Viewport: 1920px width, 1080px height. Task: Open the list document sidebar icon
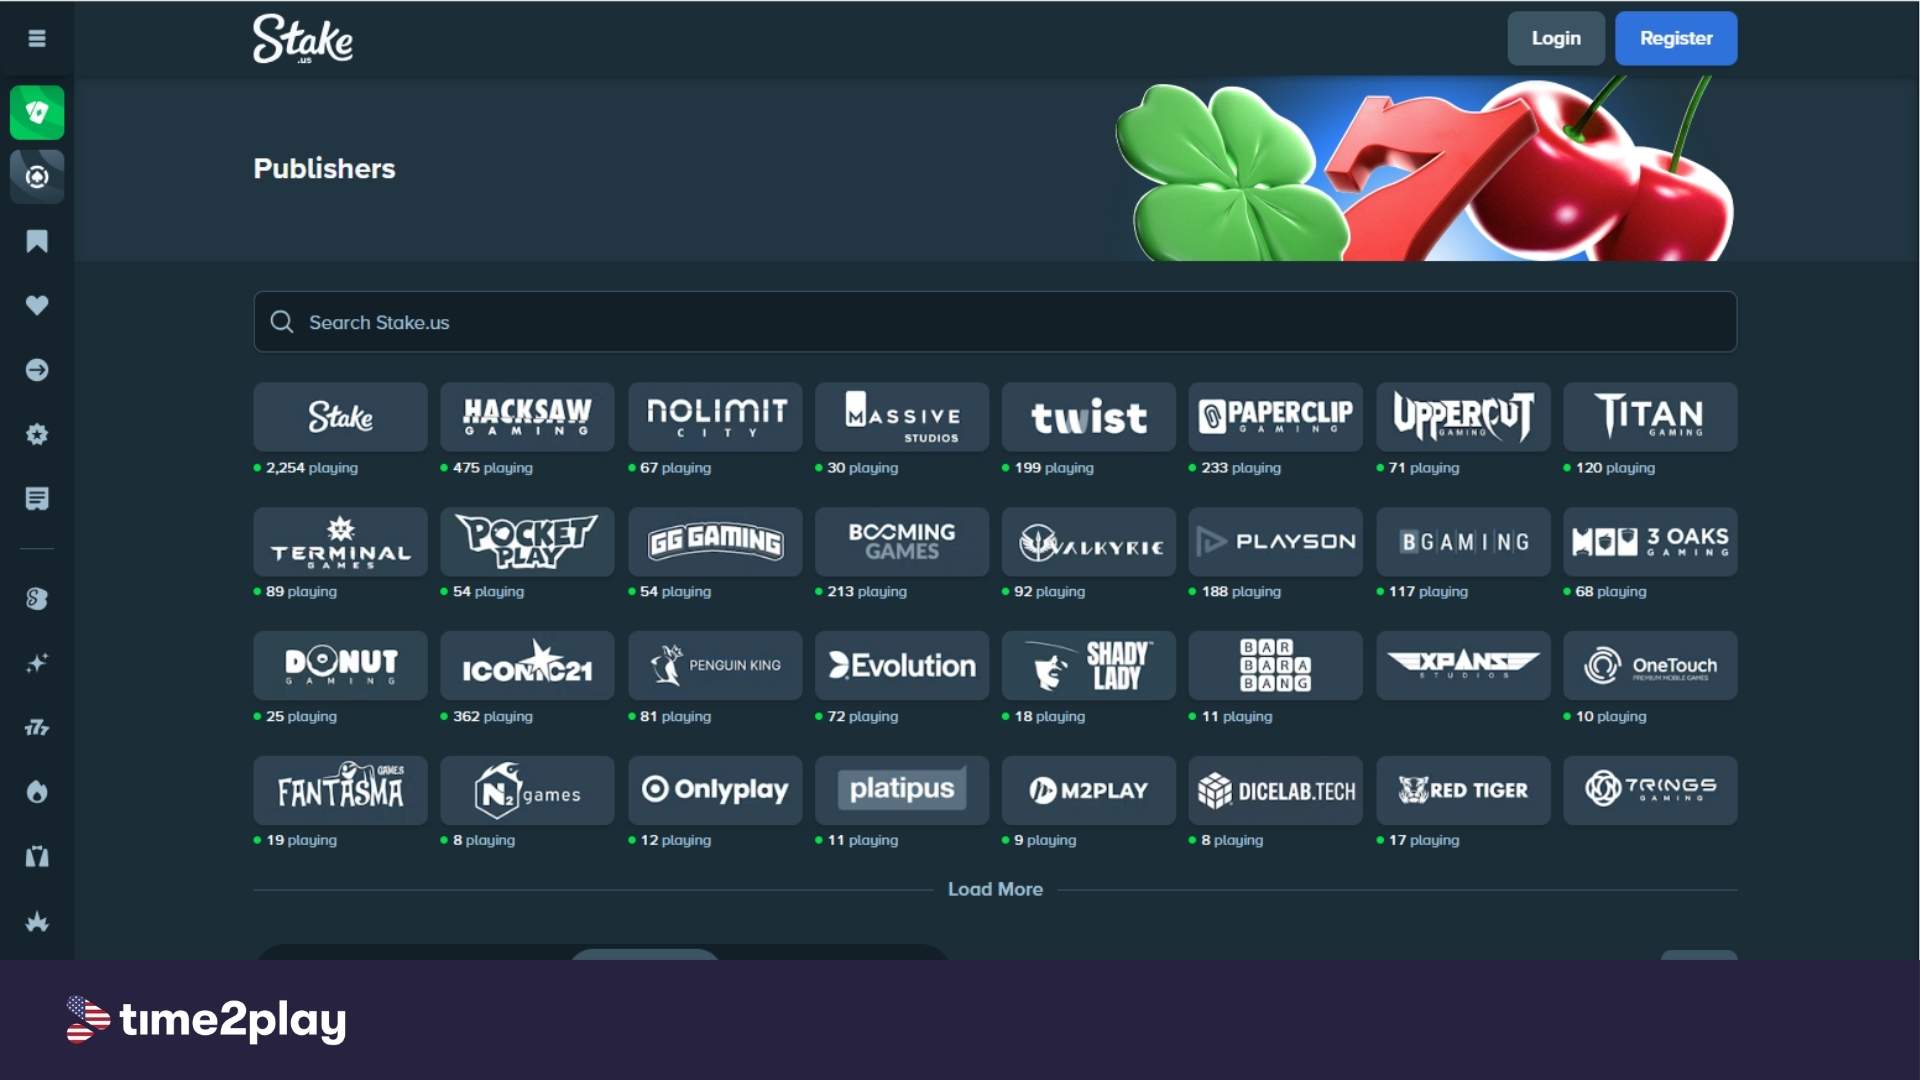tap(37, 498)
